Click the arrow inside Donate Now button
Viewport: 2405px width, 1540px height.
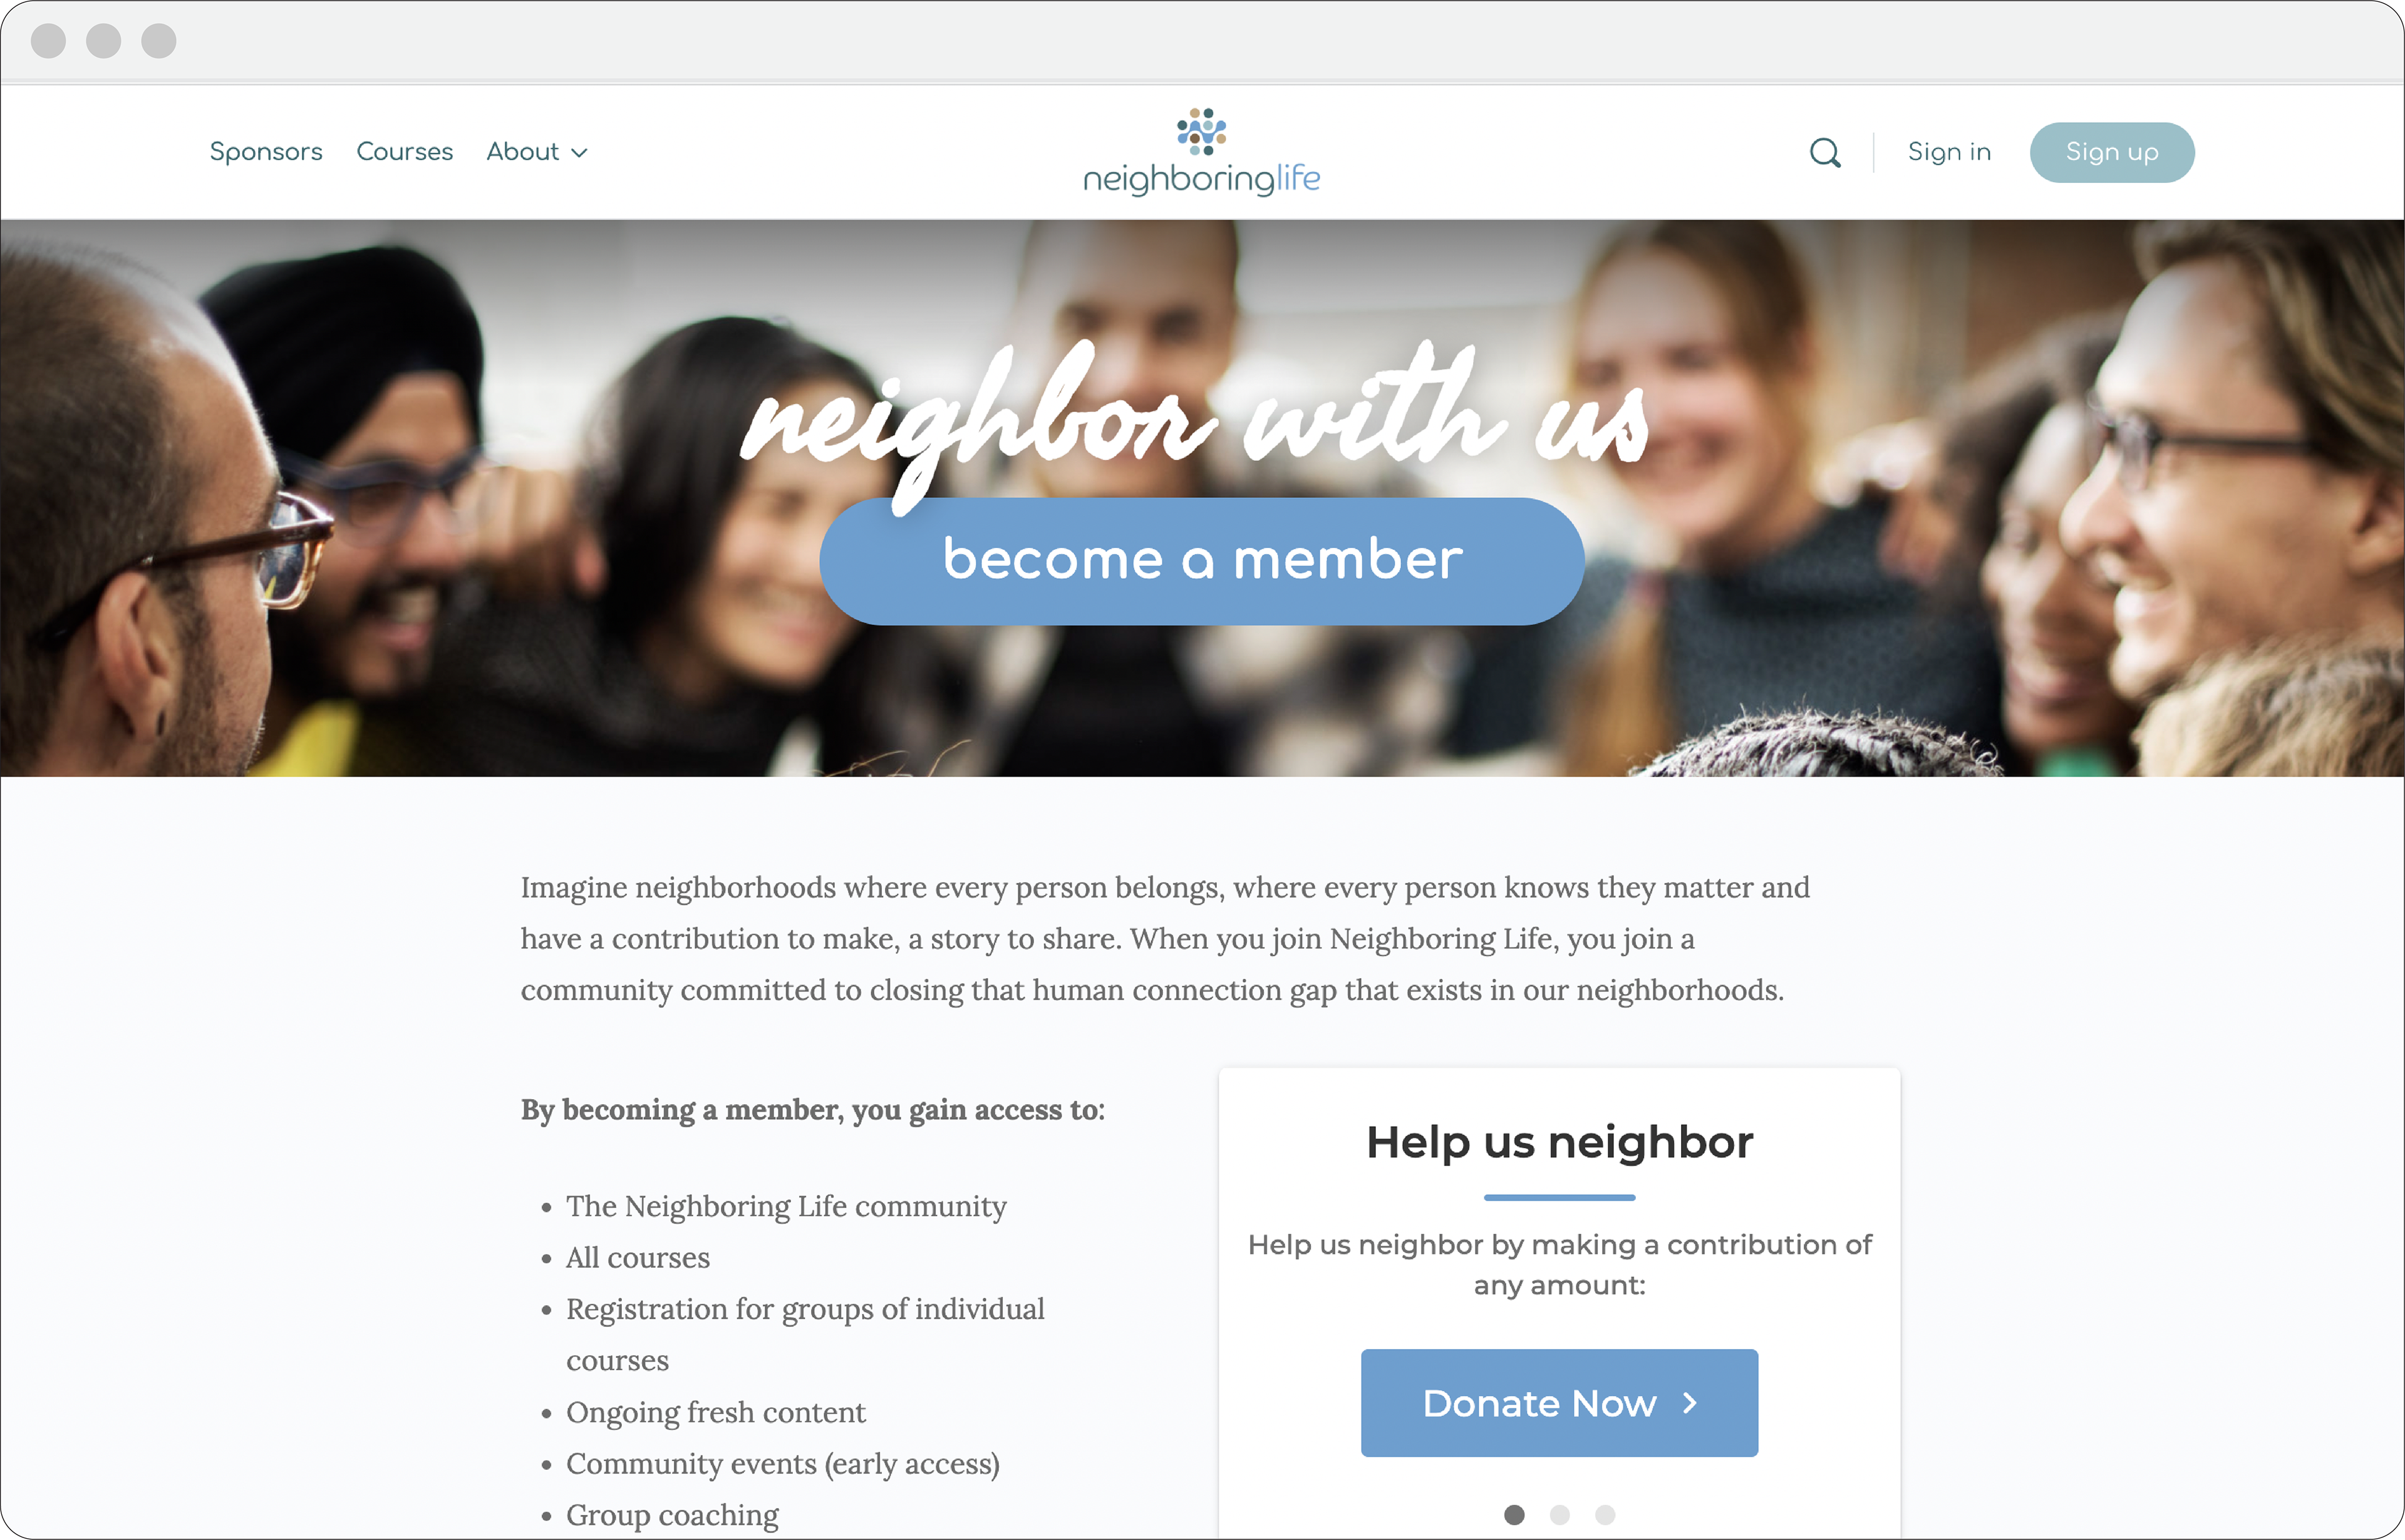click(x=1690, y=1403)
